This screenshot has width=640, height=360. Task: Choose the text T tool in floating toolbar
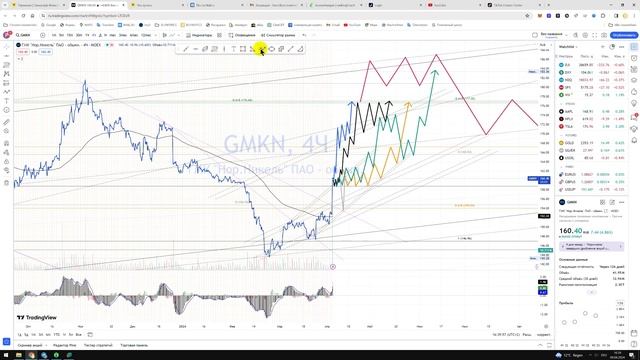(x=233, y=49)
